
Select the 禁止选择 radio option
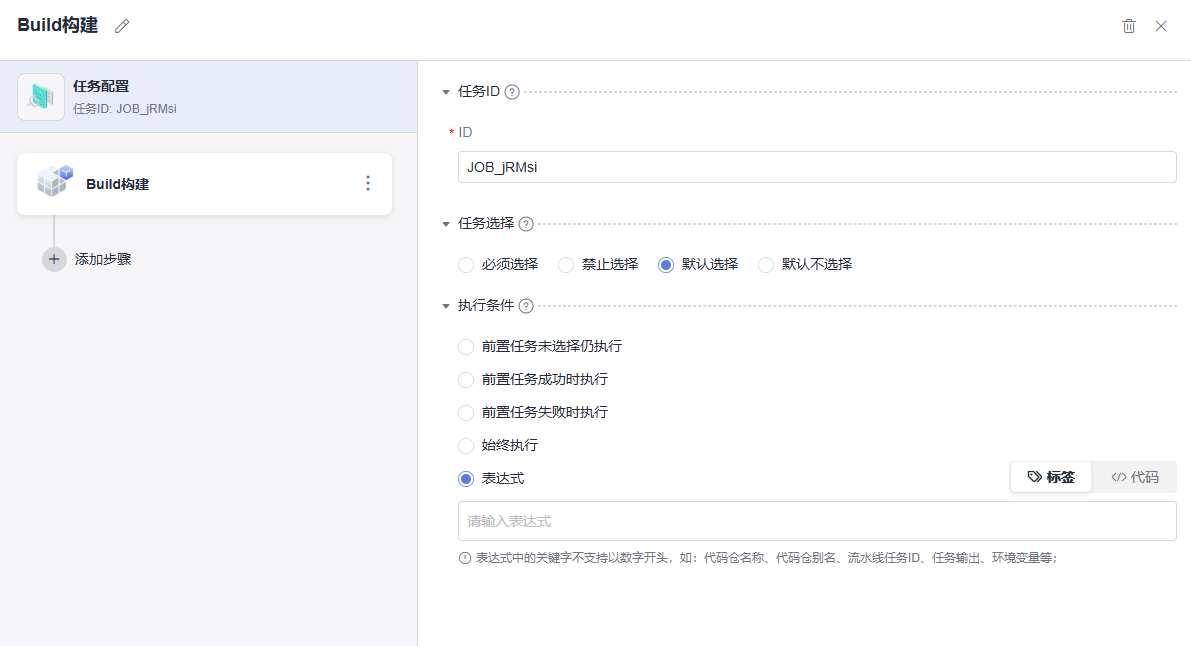click(566, 265)
